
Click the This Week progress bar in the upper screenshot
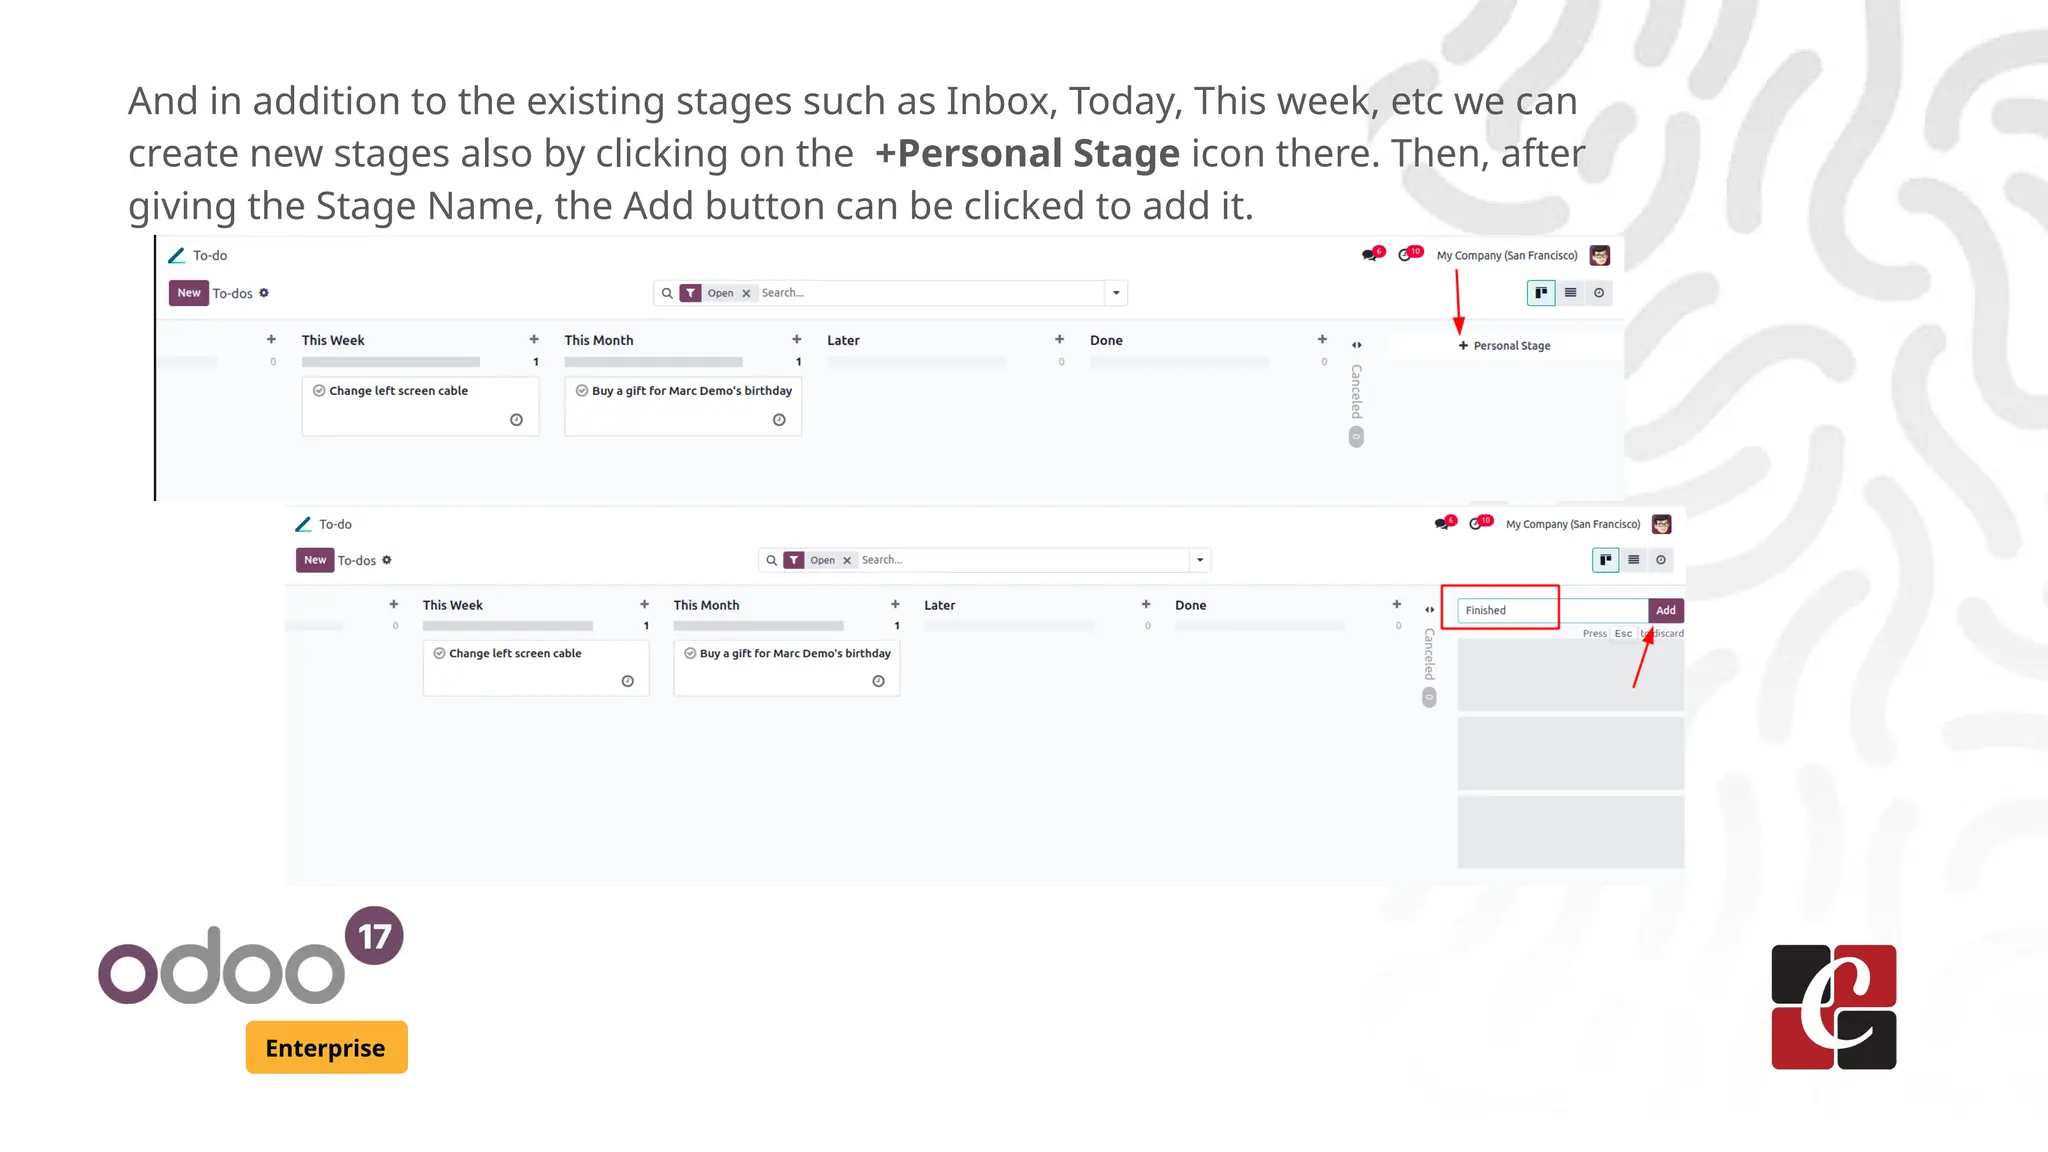pos(391,362)
